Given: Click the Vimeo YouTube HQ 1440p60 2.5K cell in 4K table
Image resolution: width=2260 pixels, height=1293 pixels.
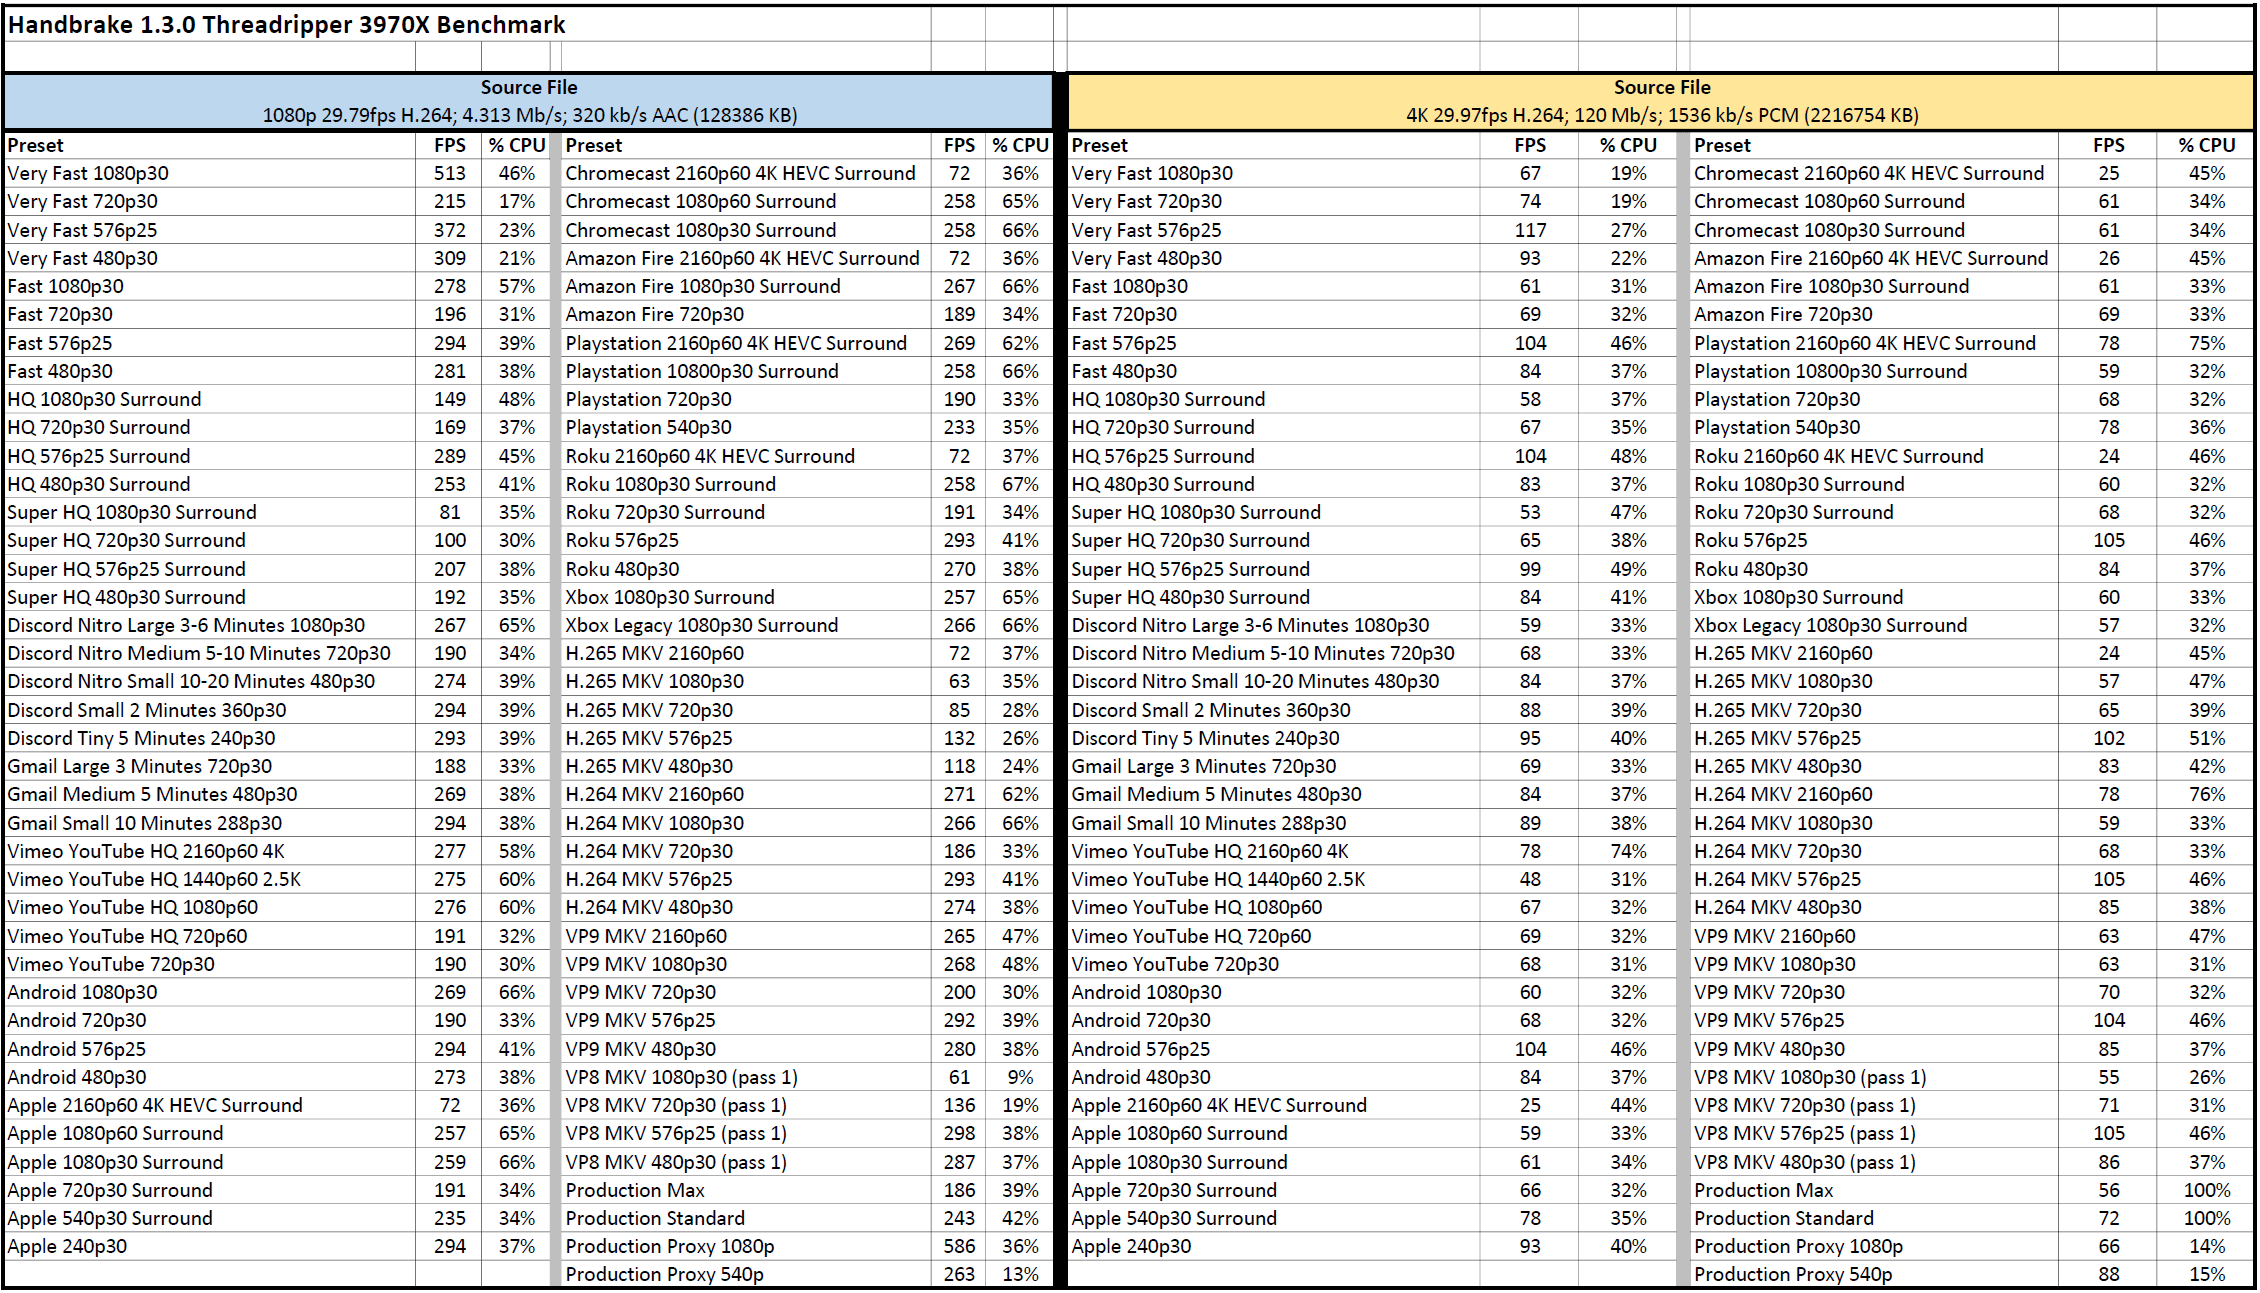Looking at the screenshot, I should coord(1217,879).
